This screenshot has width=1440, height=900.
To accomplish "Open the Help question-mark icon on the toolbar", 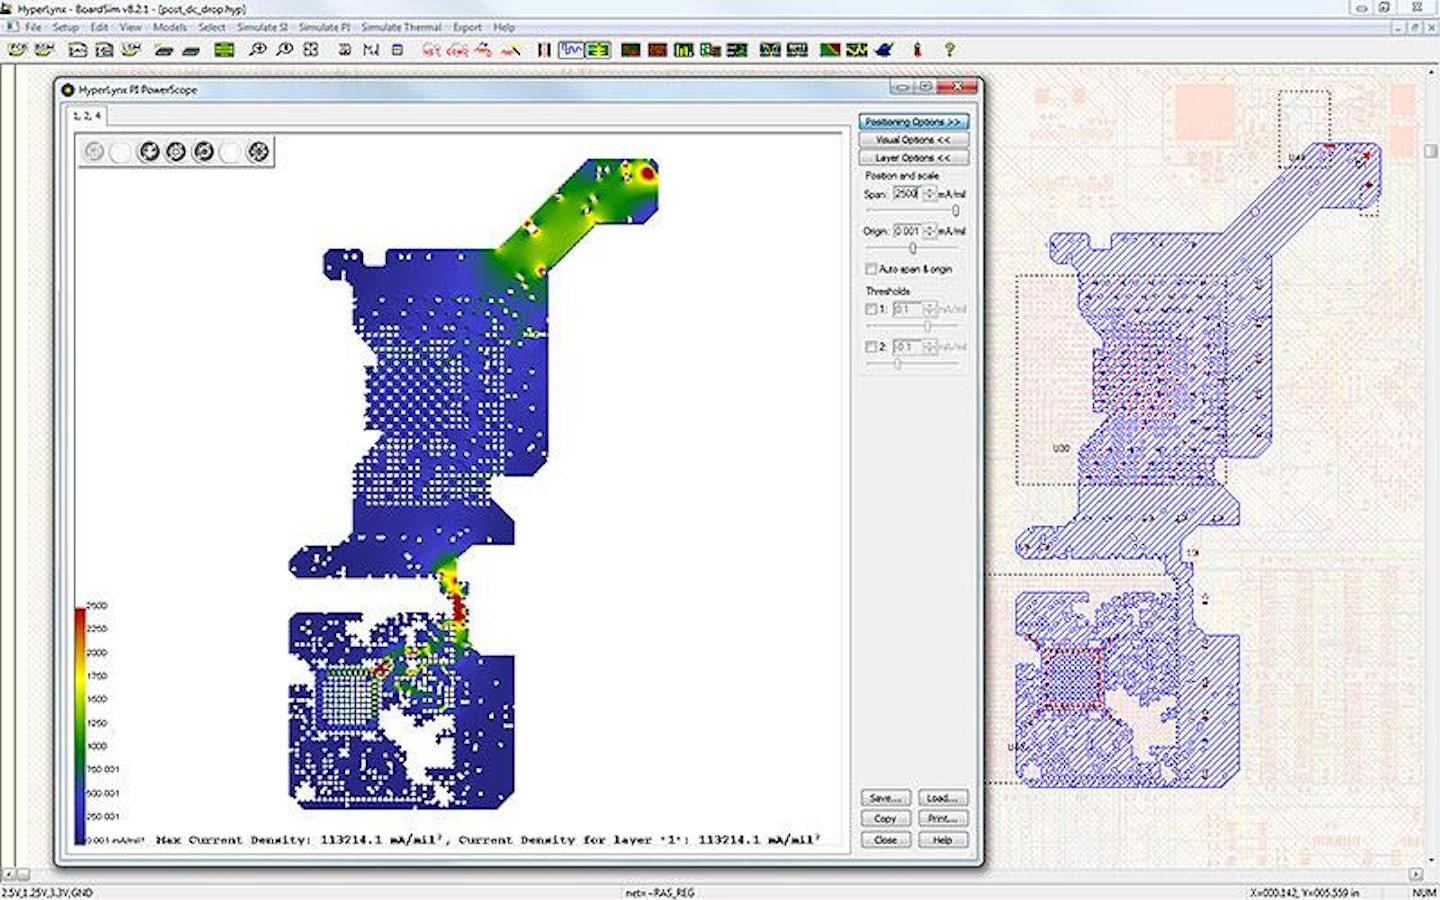I will click(950, 48).
